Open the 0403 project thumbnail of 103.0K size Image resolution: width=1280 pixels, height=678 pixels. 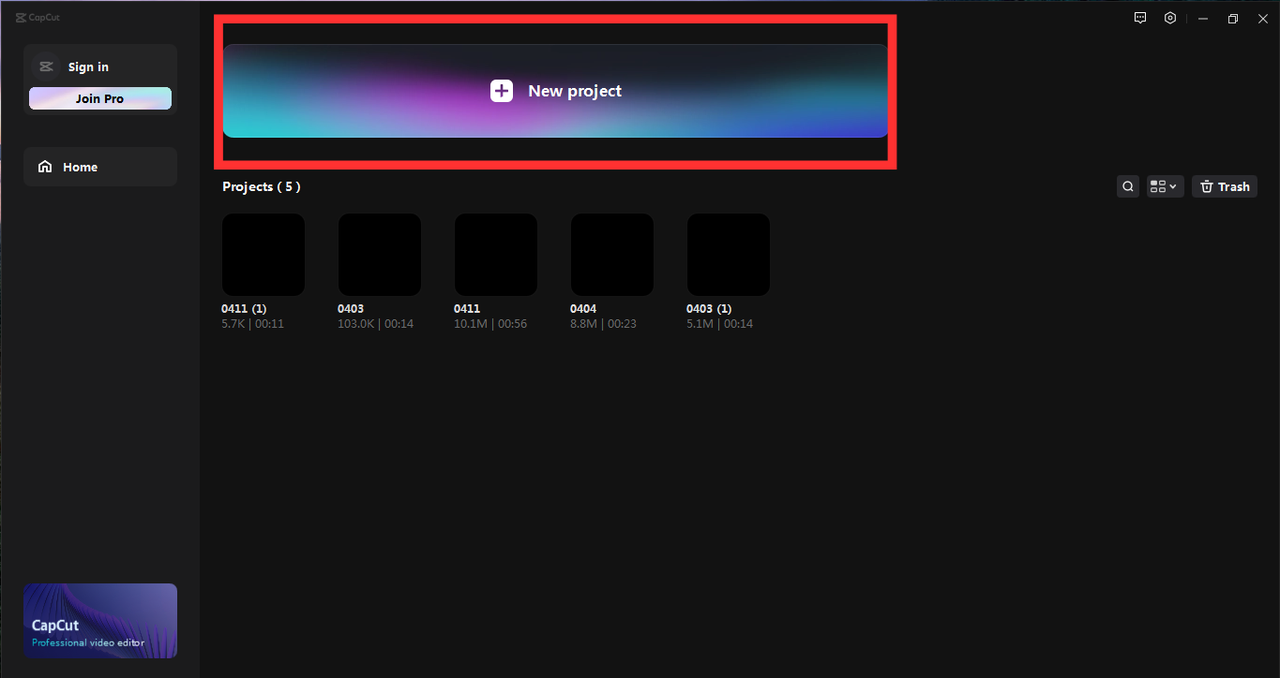(x=379, y=254)
